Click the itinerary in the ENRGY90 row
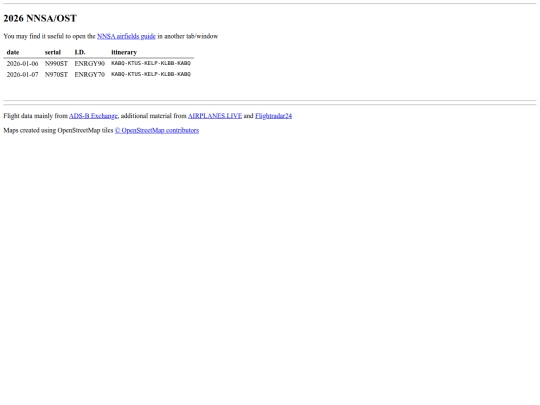 [151, 63]
